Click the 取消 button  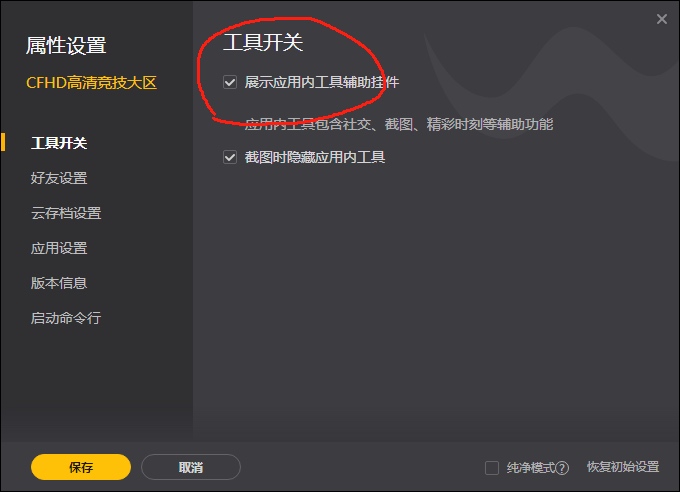tap(191, 467)
